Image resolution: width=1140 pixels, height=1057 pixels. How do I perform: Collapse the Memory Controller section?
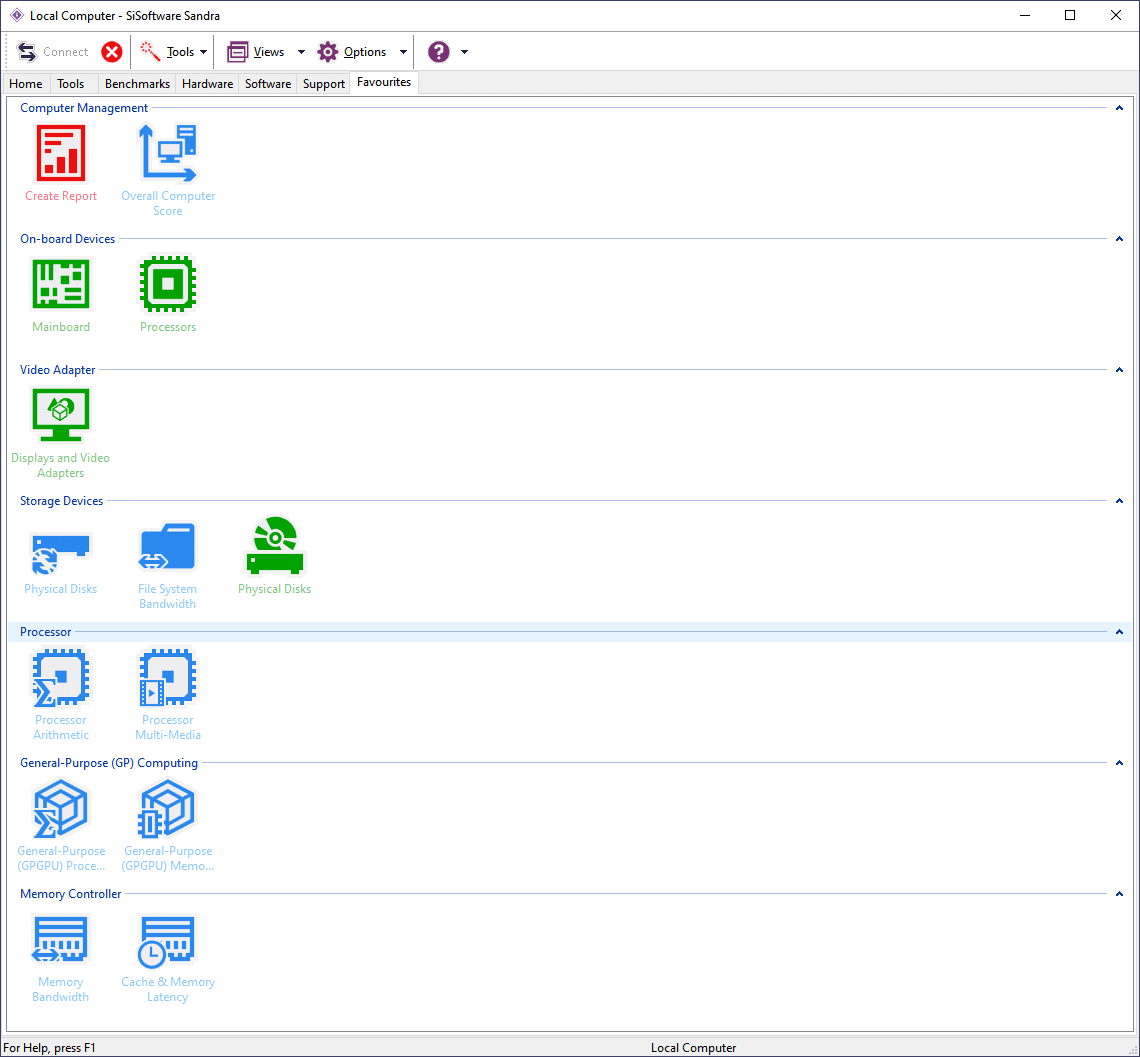[x=1120, y=893]
